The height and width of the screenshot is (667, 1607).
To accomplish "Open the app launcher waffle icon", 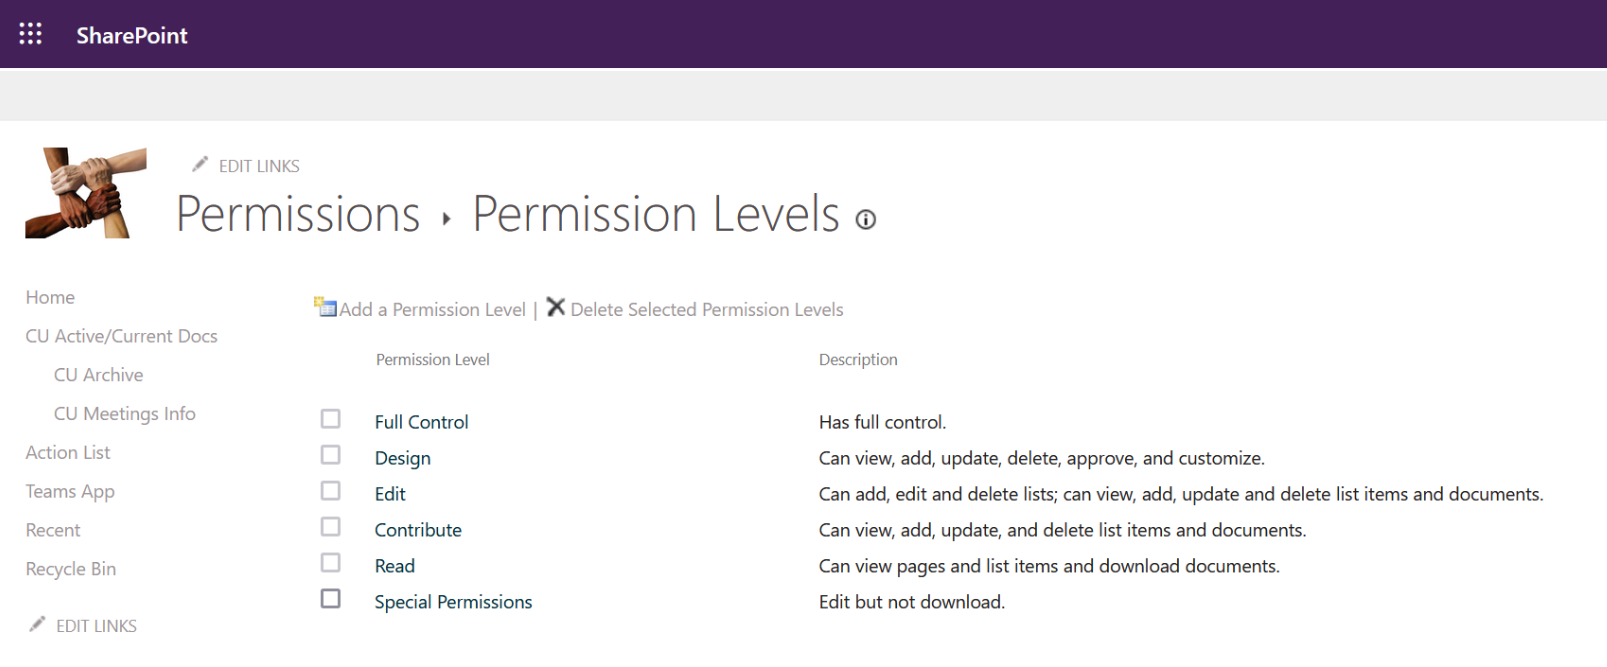I will coord(31,34).
